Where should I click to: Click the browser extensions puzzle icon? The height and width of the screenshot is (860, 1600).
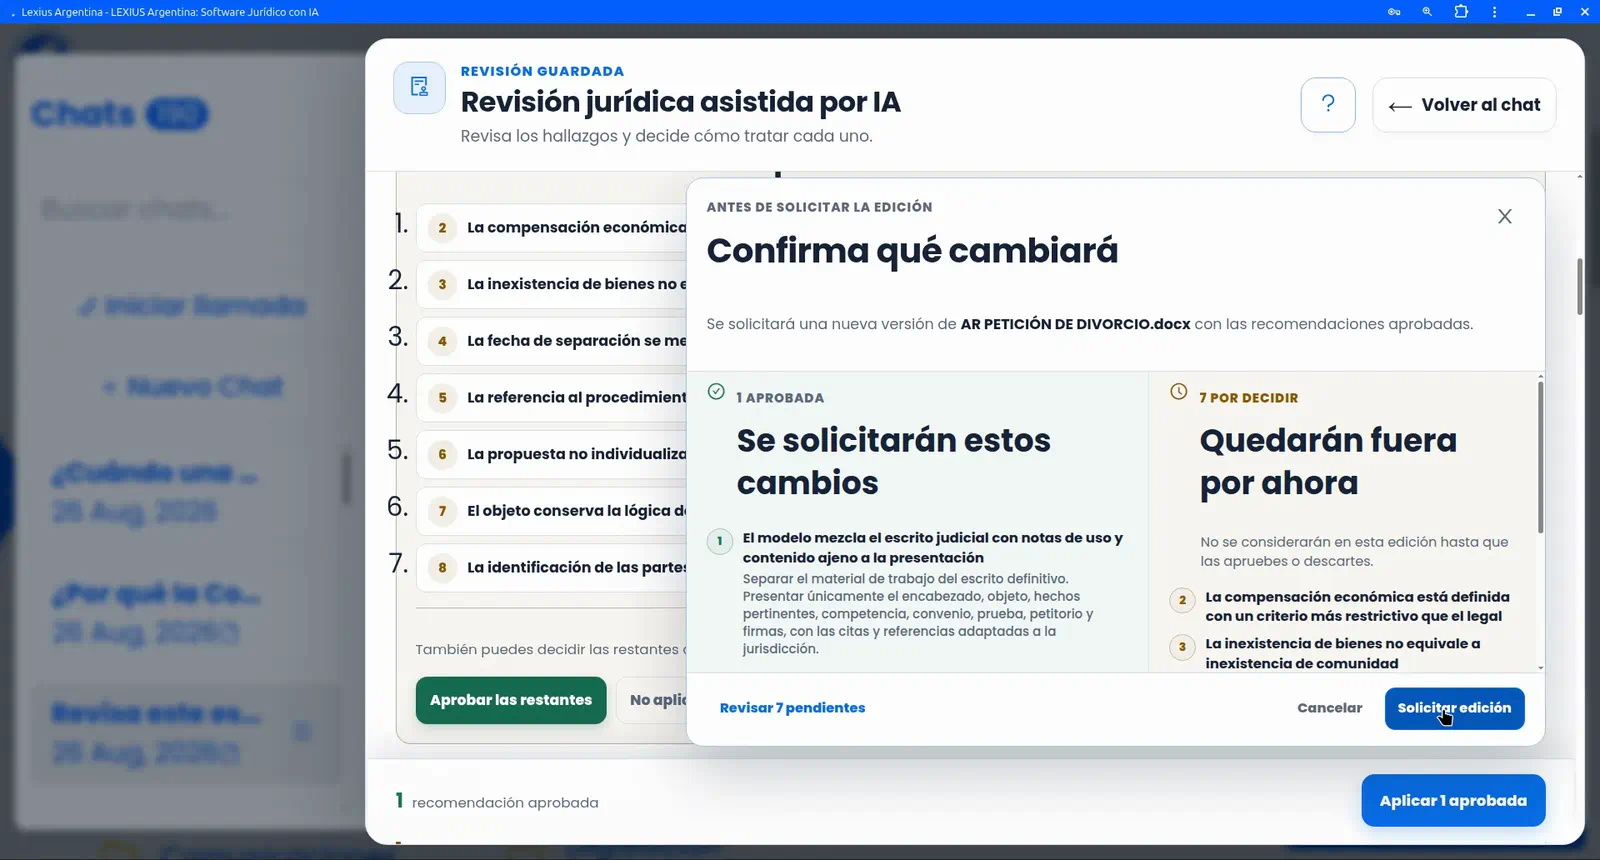coord(1461,12)
